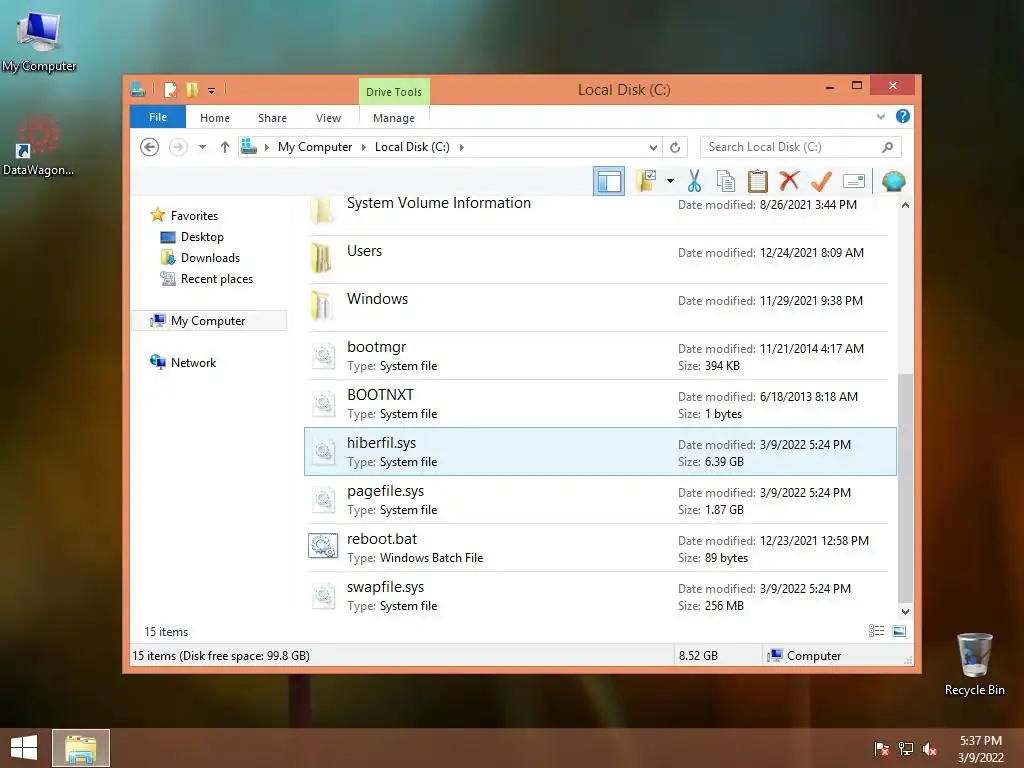The height and width of the screenshot is (768, 1024).
Task: Select My Computer in the navigation pane
Action: click(208, 321)
